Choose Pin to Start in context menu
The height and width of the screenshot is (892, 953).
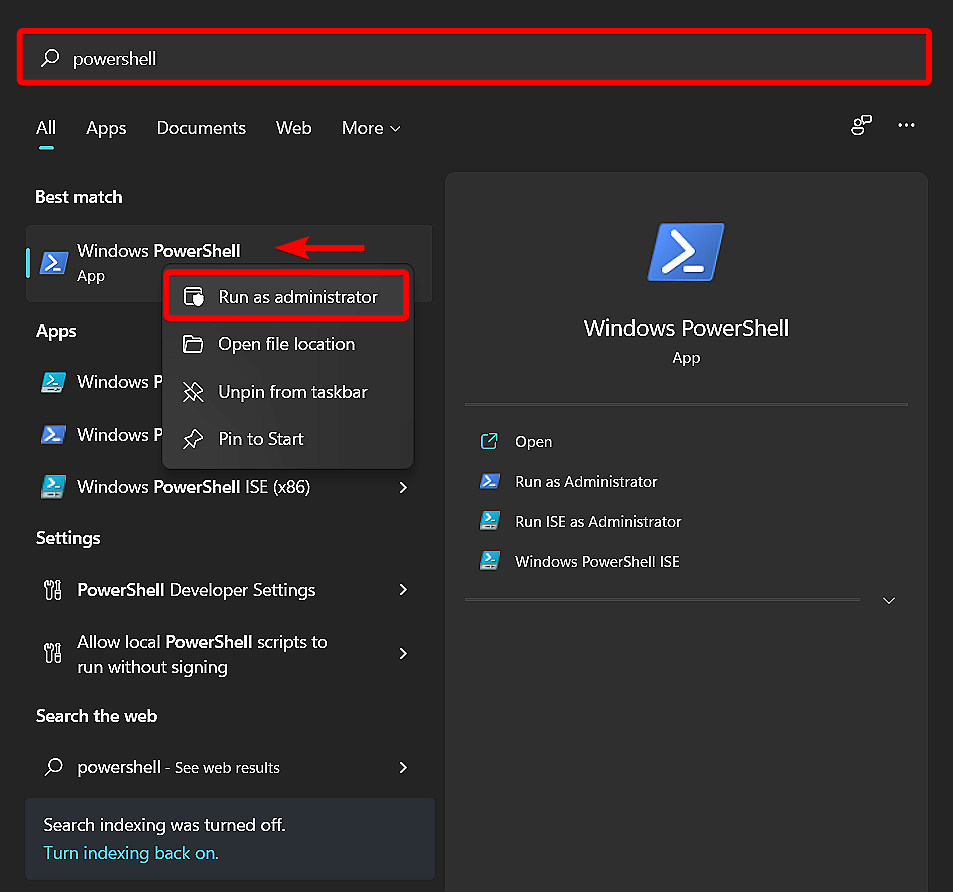286,439
